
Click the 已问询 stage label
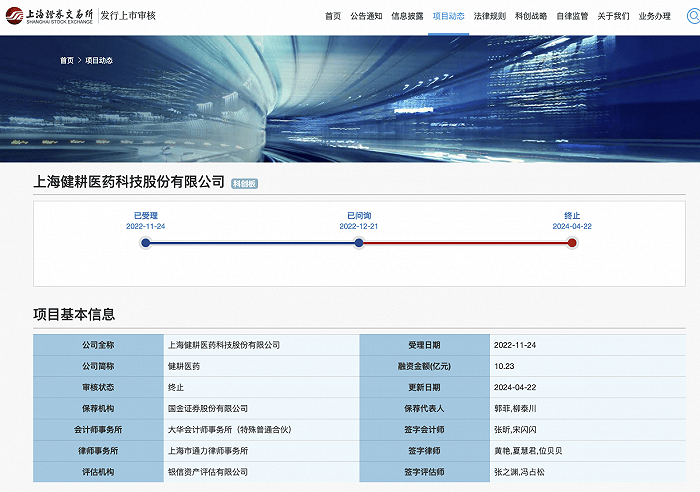click(359, 216)
